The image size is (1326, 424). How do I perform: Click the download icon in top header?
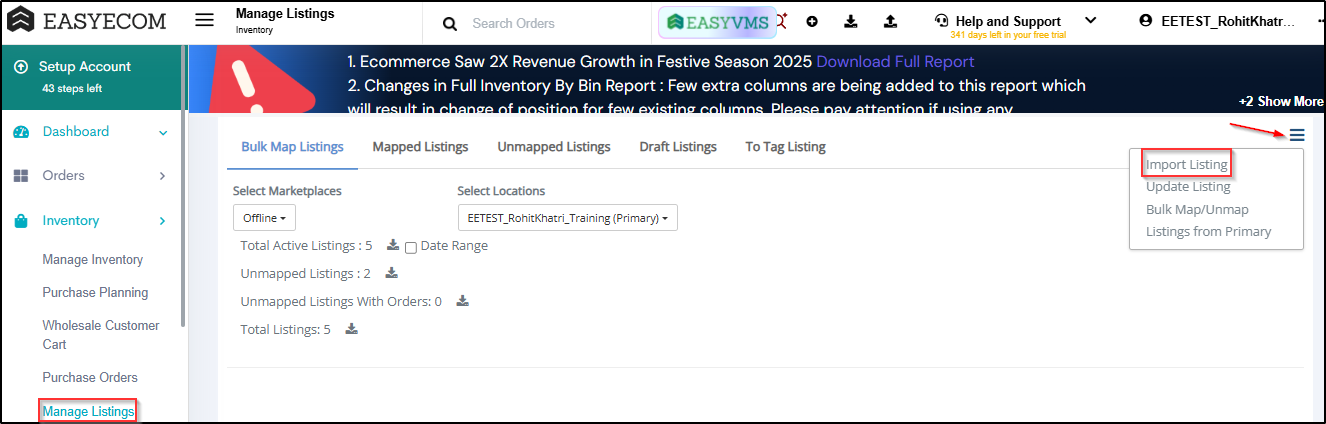(x=851, y=21)
